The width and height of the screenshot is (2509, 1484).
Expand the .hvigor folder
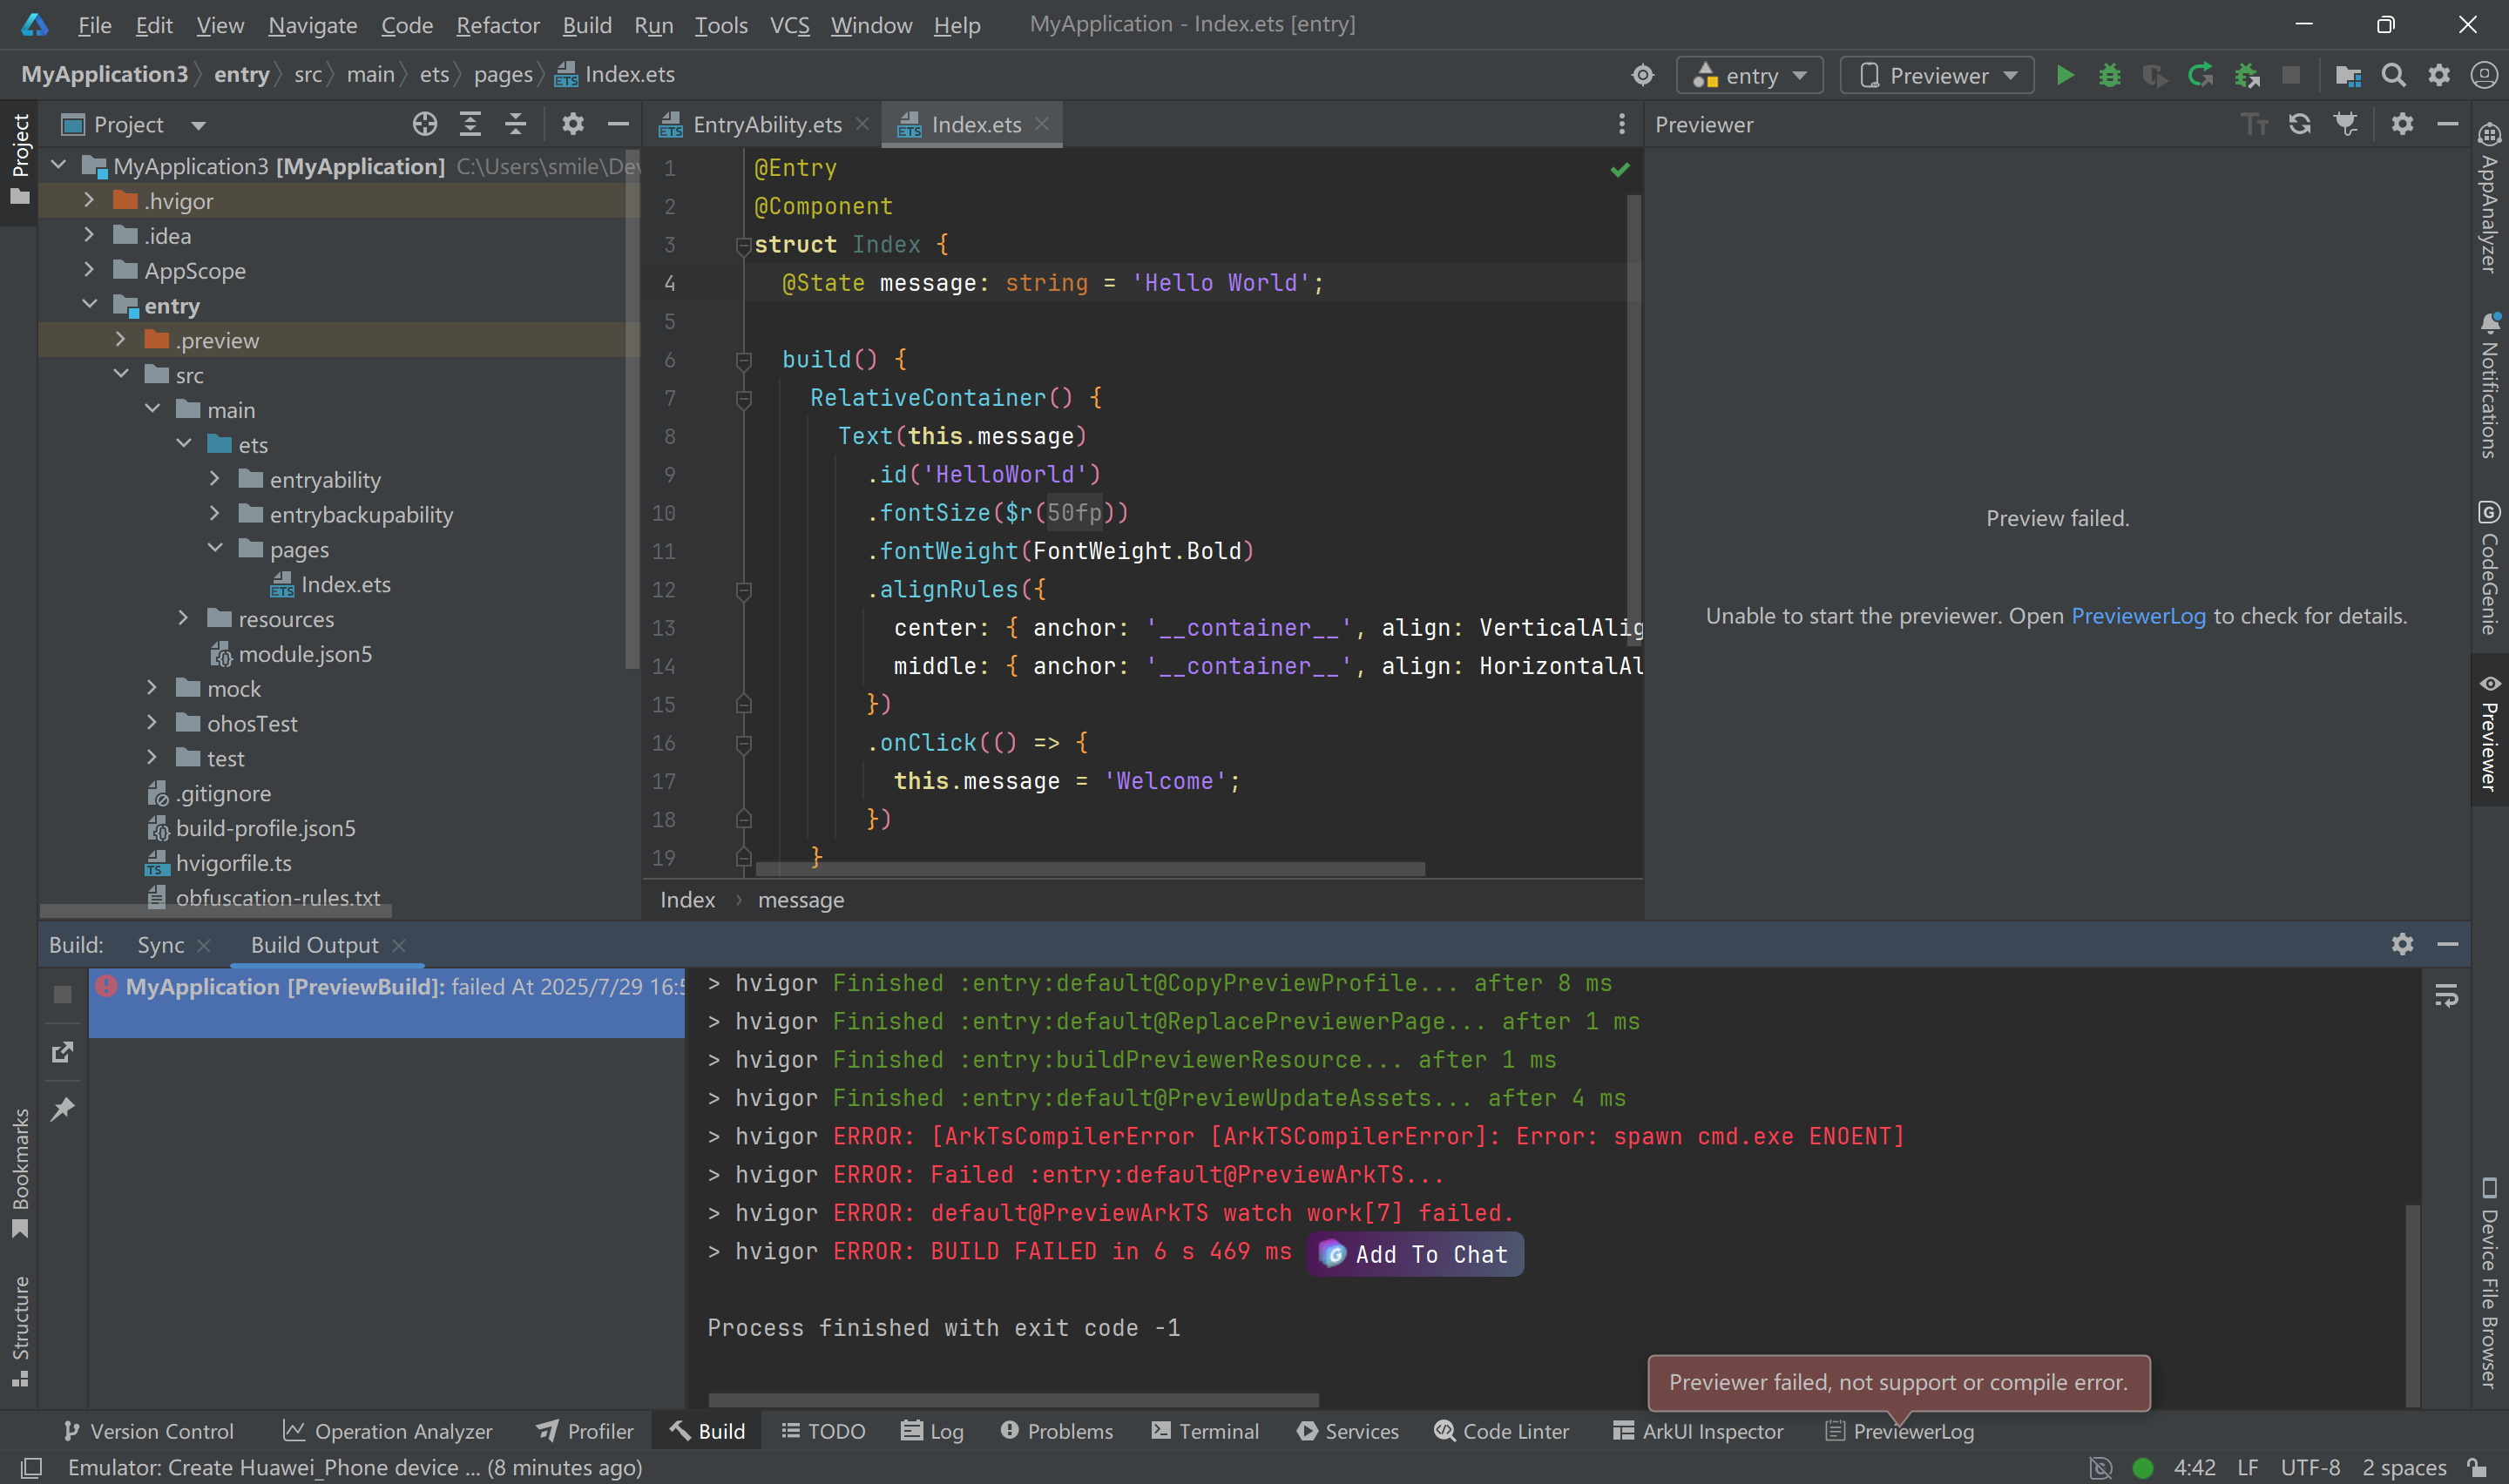[89, 200]
